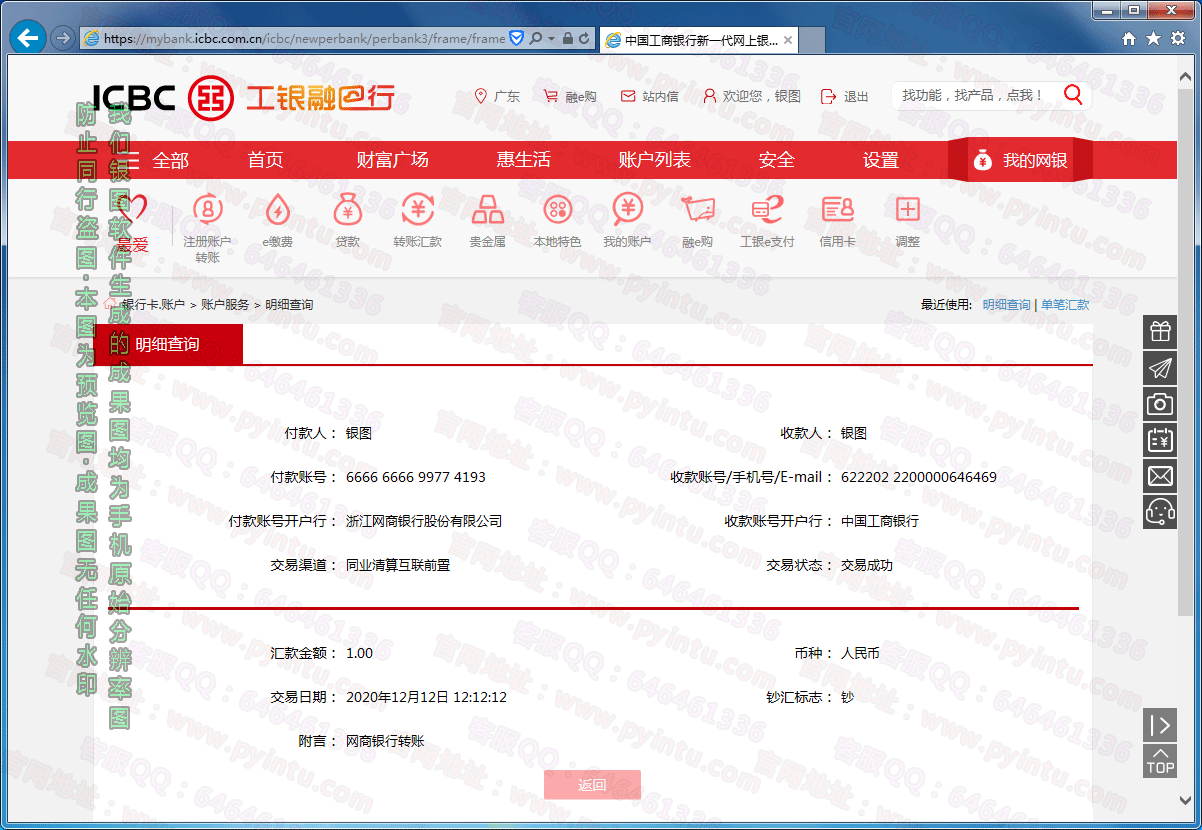
Task: Open the 账户列表 menu item
Action: tap(655, 160)
